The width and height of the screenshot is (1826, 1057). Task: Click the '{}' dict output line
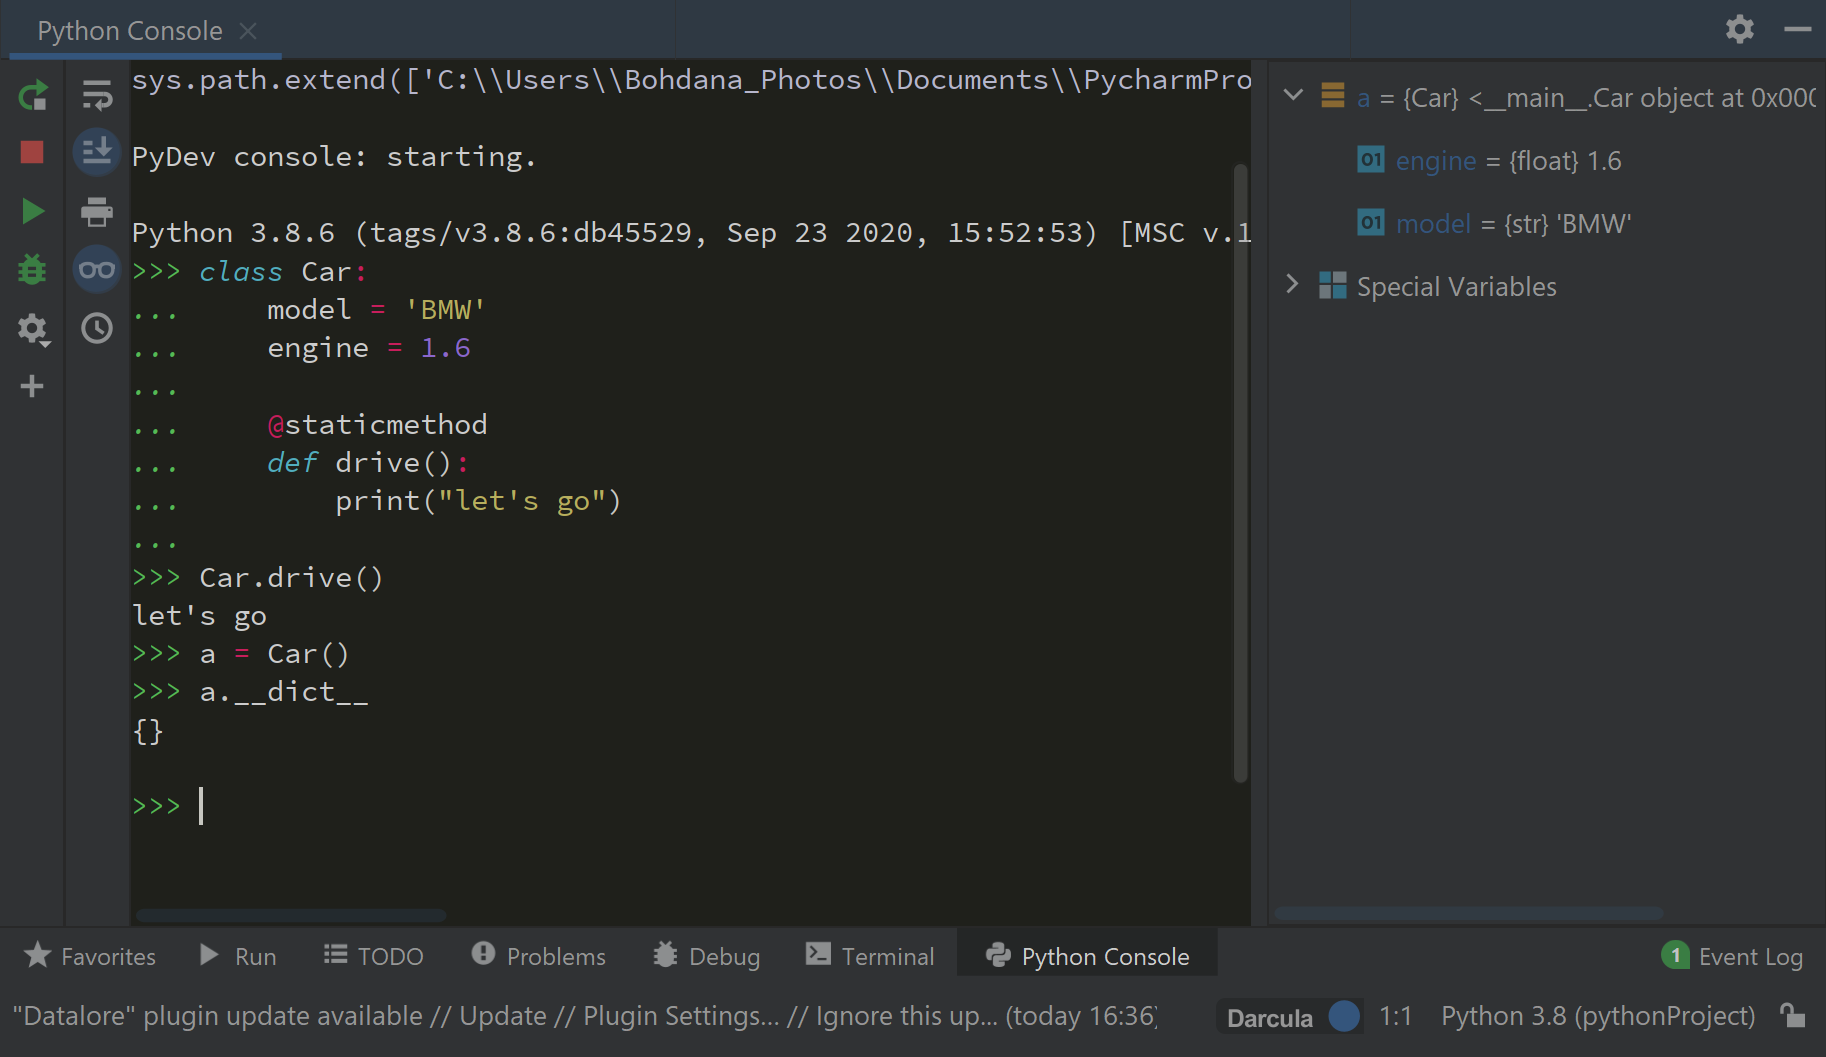(148, 731)
